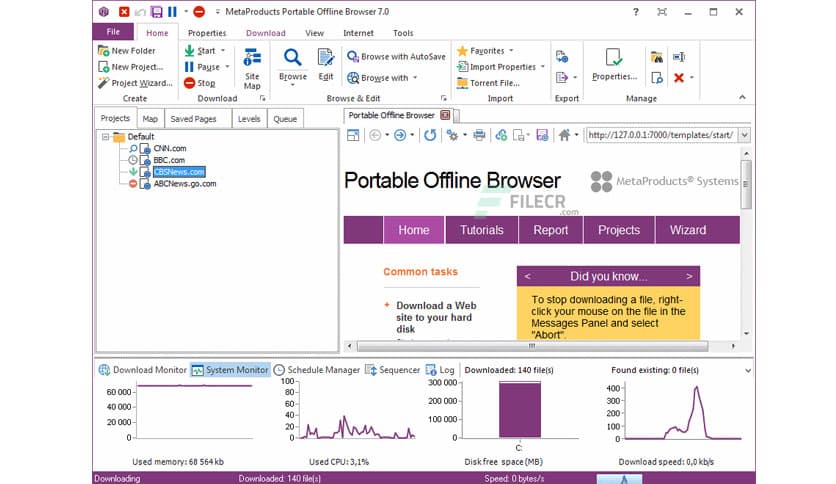Screen dimensions: 836x484
Task: Expand the Browse with dropdown
Action: tap(415, 78)
